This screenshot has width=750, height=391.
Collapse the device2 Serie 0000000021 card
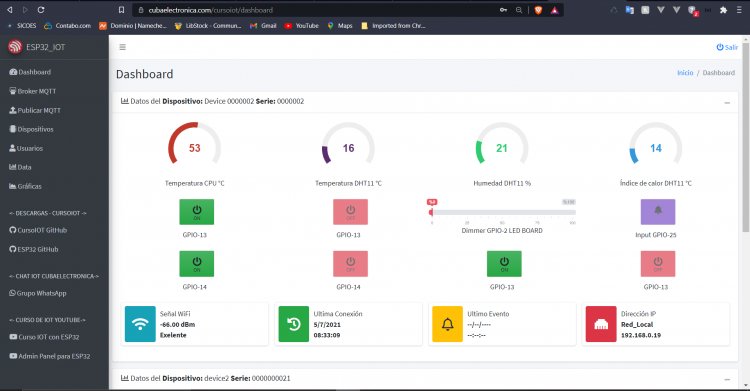pyautogui.click(x=727, y=379)
